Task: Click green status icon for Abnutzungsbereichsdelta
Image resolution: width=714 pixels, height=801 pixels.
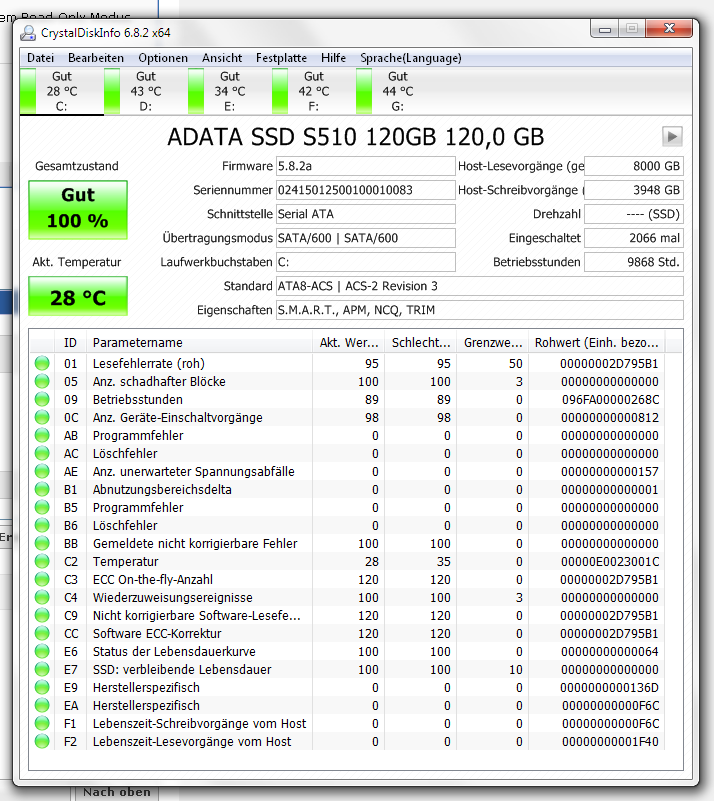Action: pos(42,489)
